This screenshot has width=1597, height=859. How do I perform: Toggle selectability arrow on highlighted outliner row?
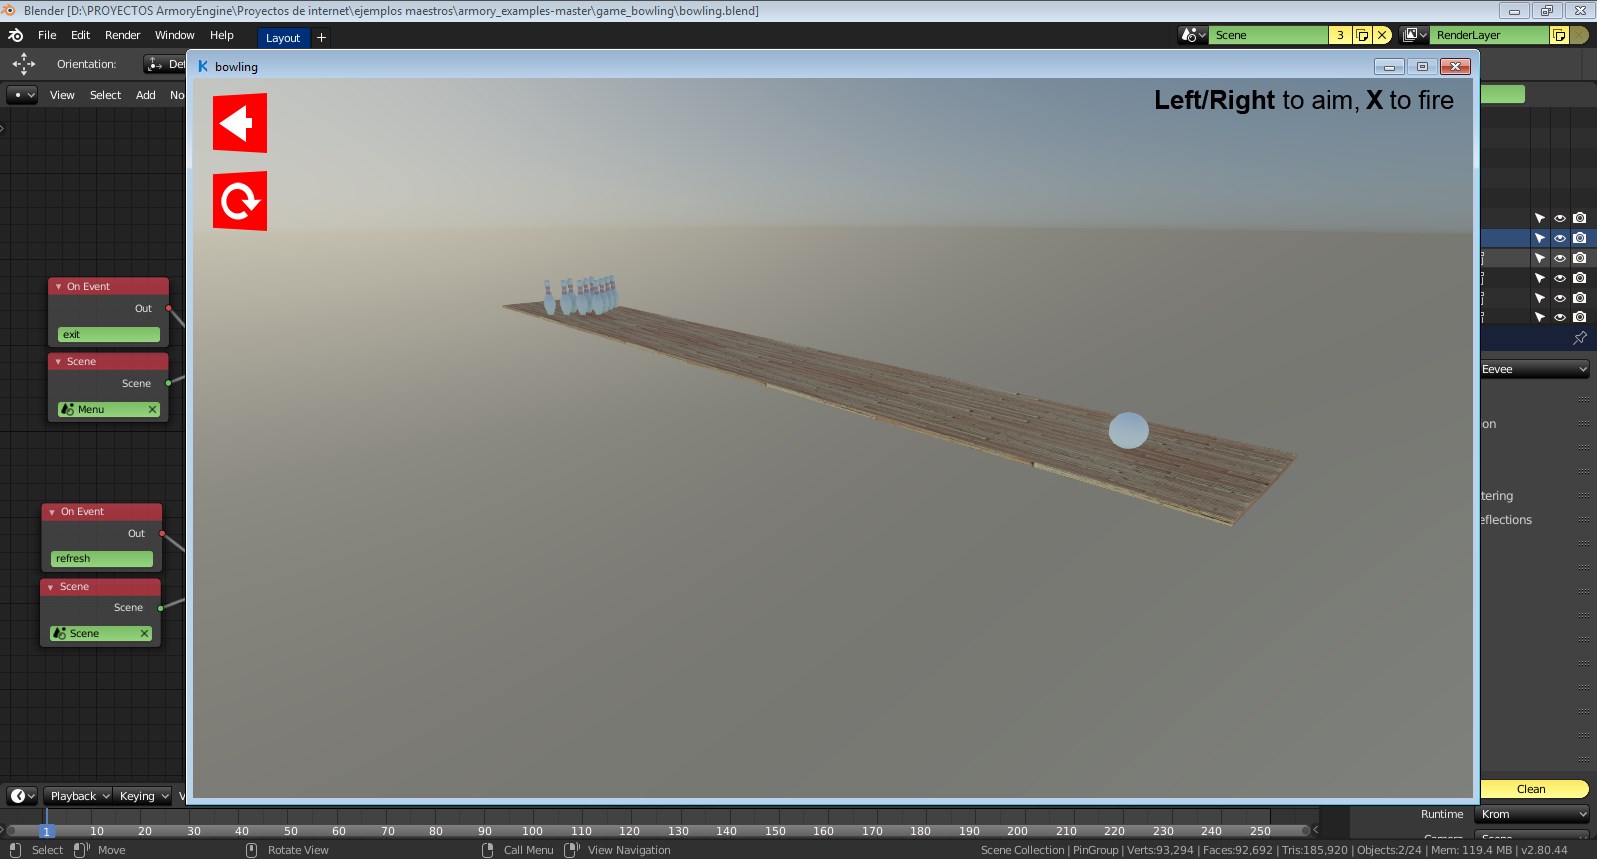1540,238
